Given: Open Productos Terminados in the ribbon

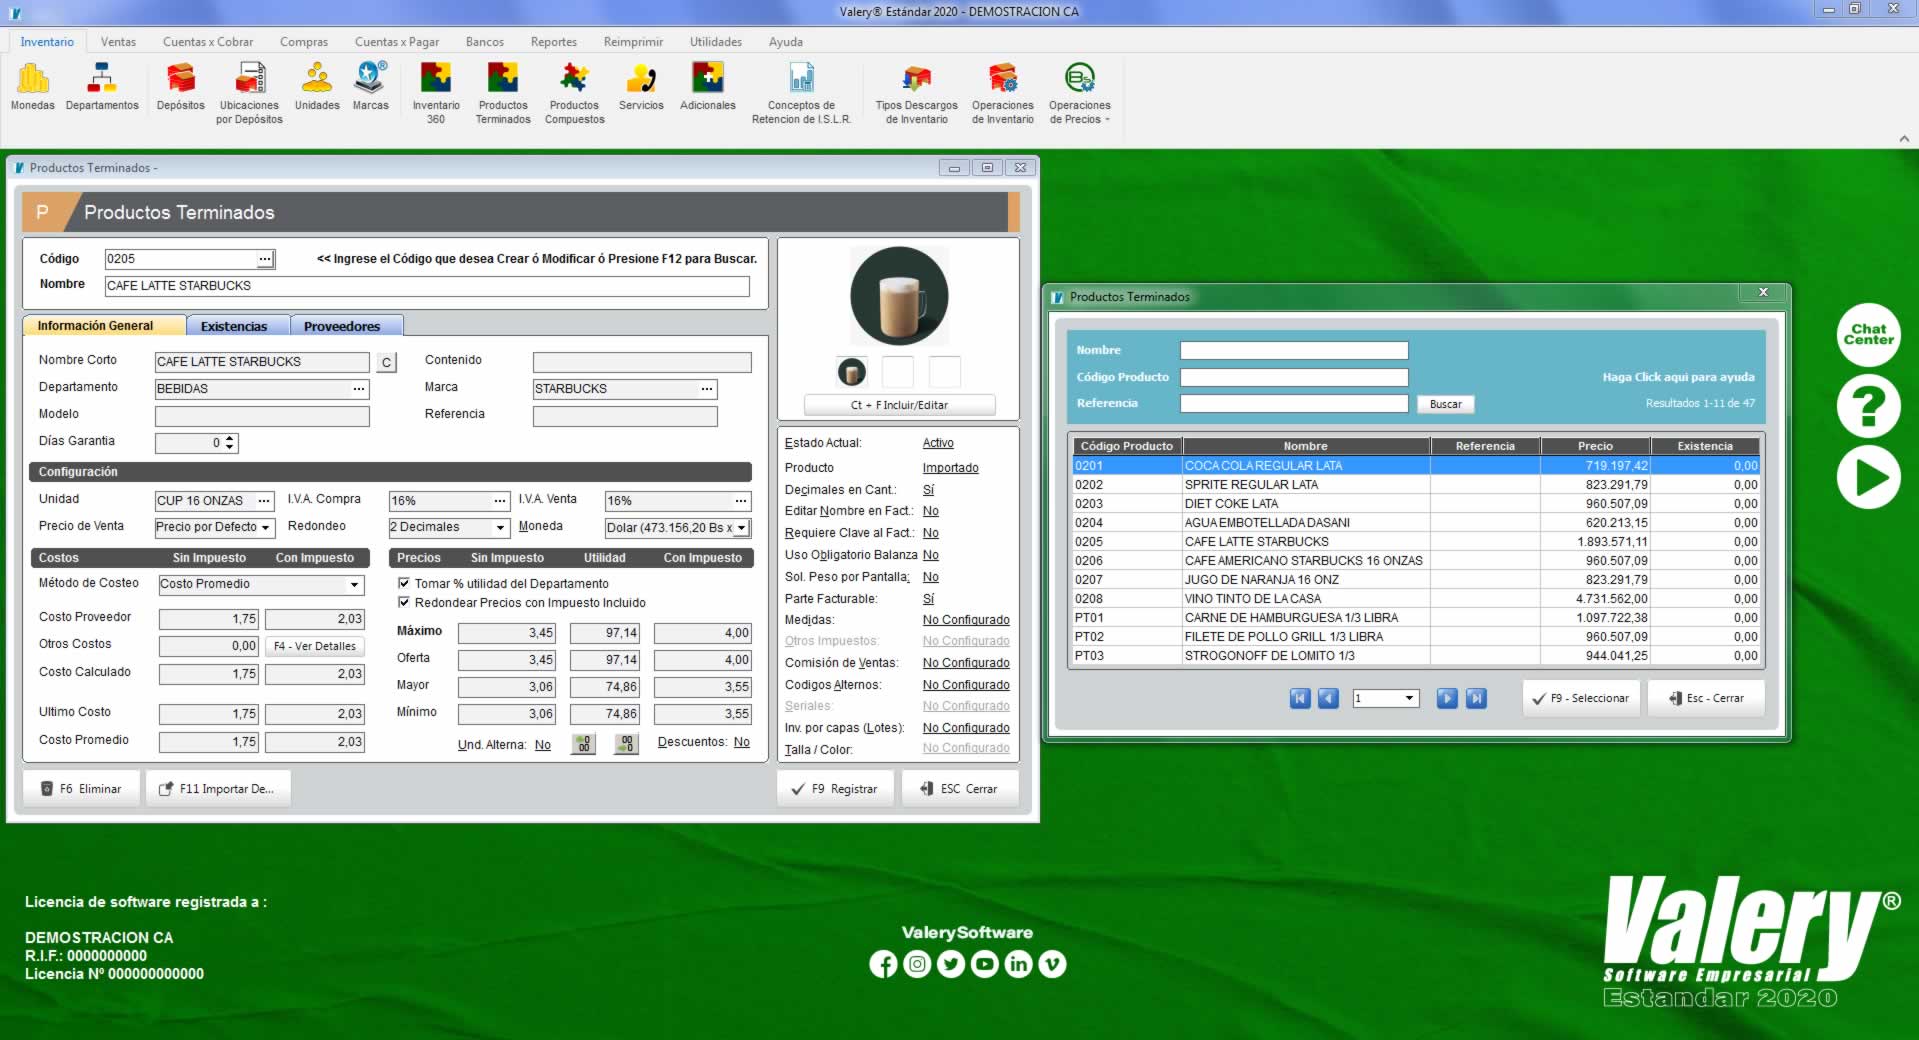Looking at the screenshot, I should (503, 93).
